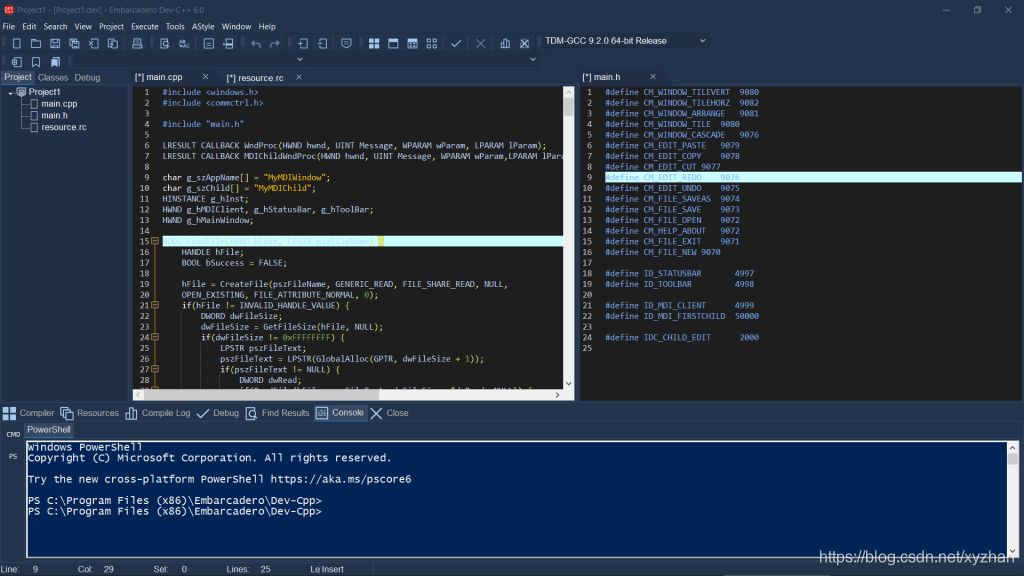Close the main.h tab
1024x576 pixels.
pos(653,77)
